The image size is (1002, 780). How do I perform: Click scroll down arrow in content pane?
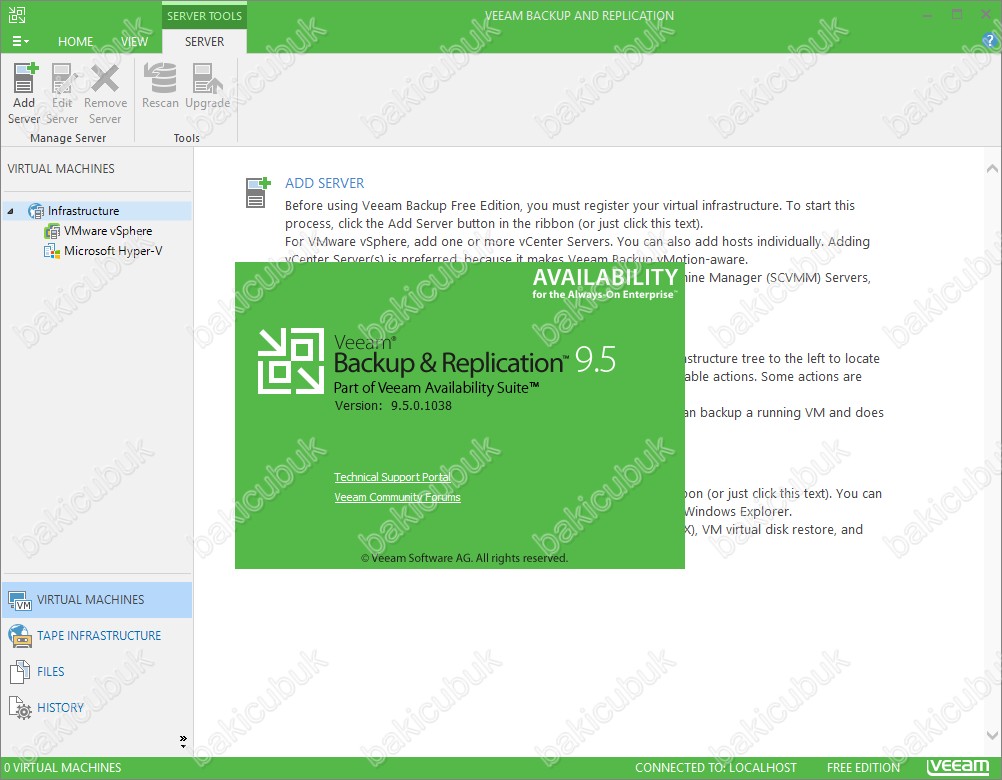coord(992,735)
